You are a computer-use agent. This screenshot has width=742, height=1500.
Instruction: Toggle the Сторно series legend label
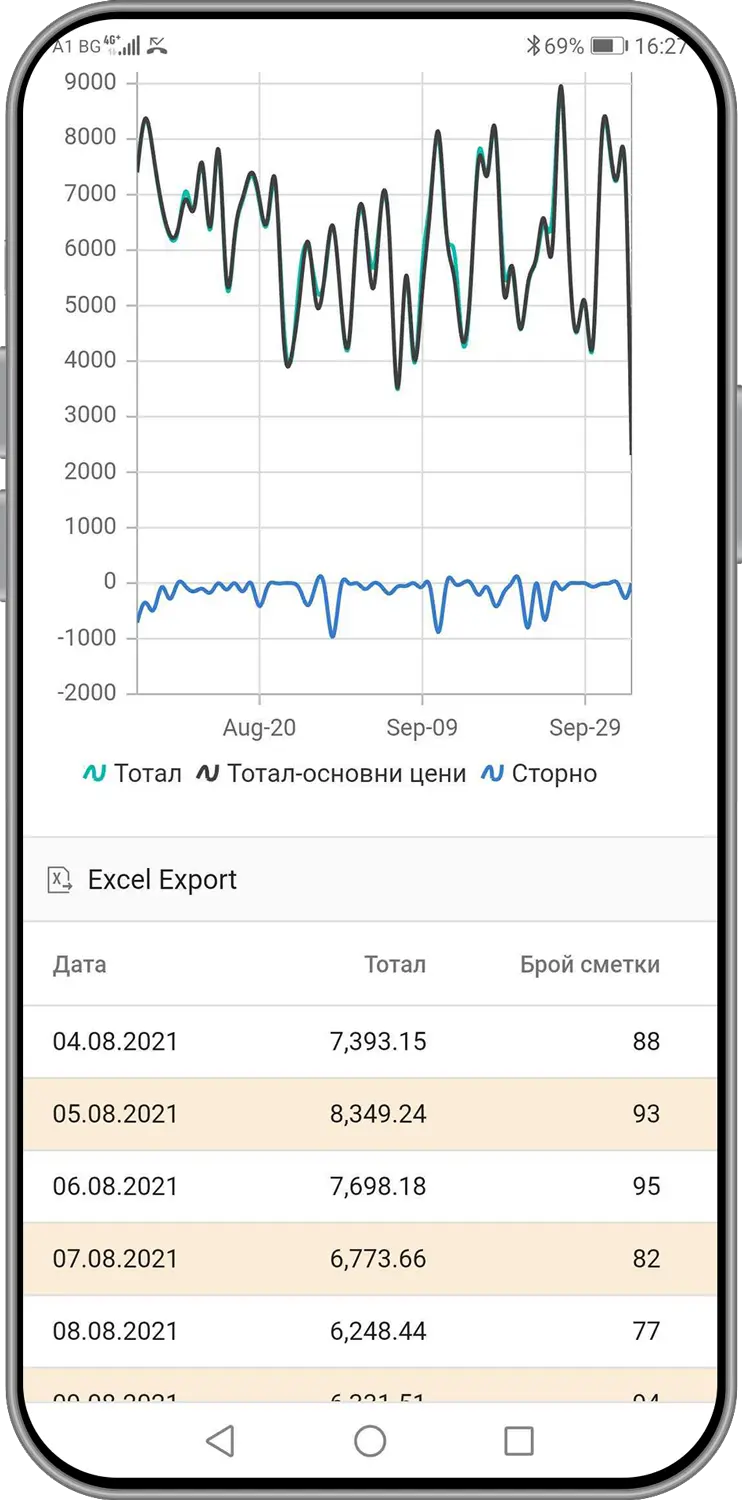554,773
